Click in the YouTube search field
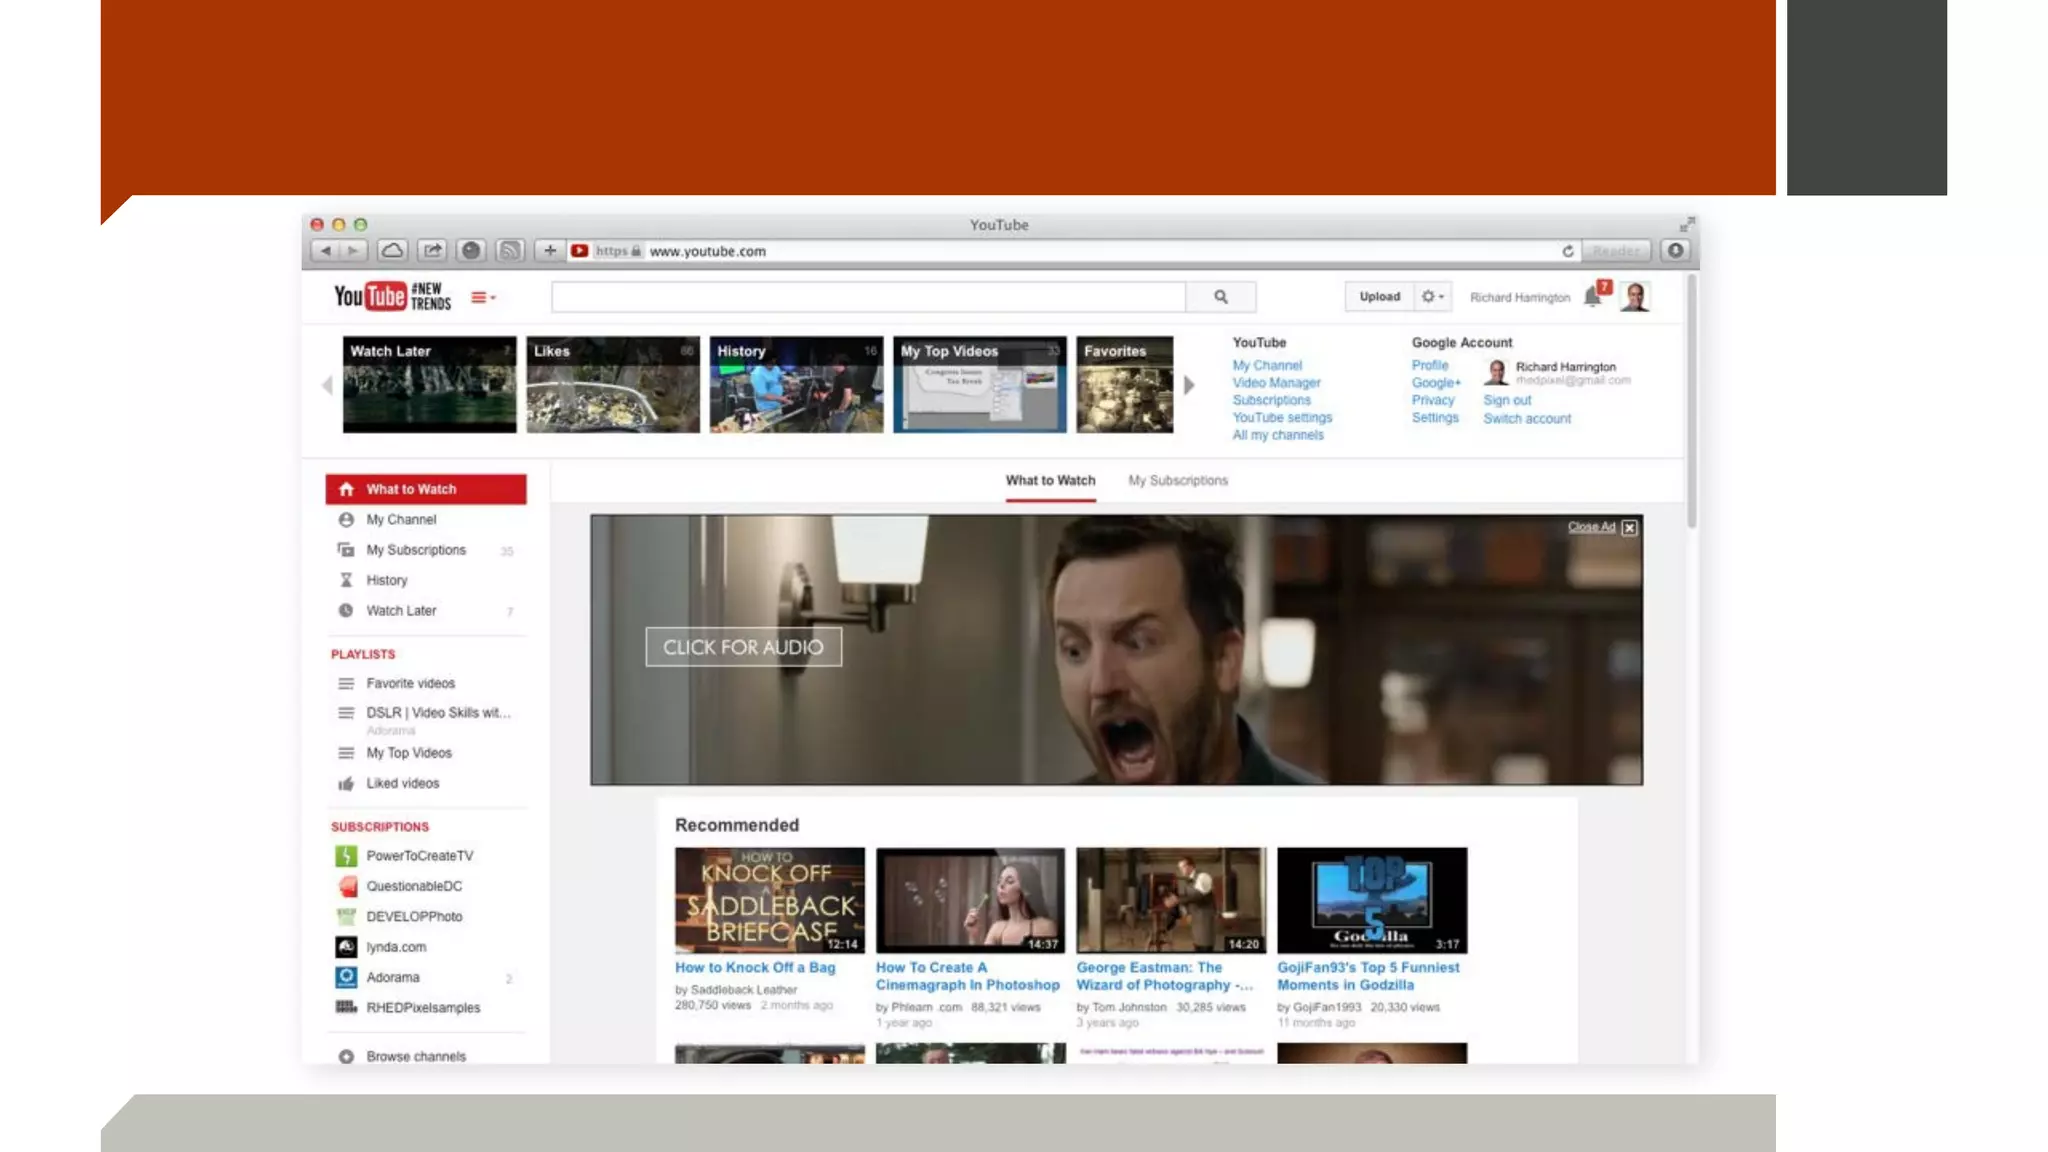This screenshot has height=1152, width=2048. click(x=867, y=297)
